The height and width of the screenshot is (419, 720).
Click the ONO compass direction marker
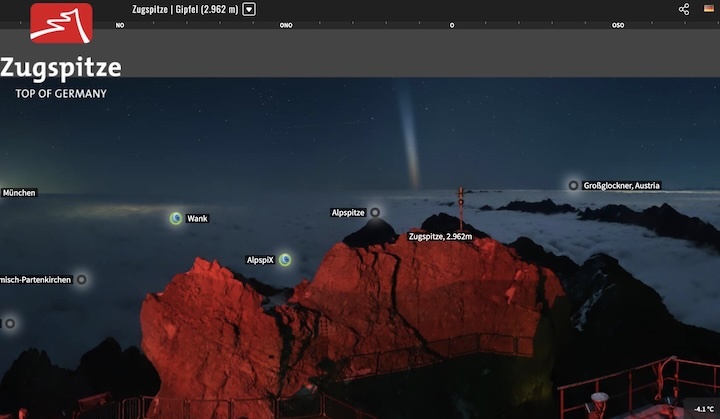tap(286, 25)
